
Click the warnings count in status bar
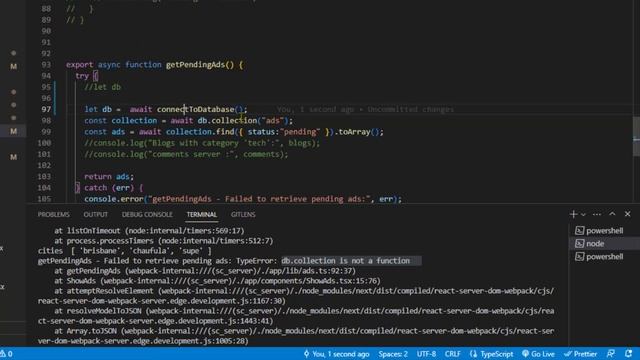pos(6,354)
